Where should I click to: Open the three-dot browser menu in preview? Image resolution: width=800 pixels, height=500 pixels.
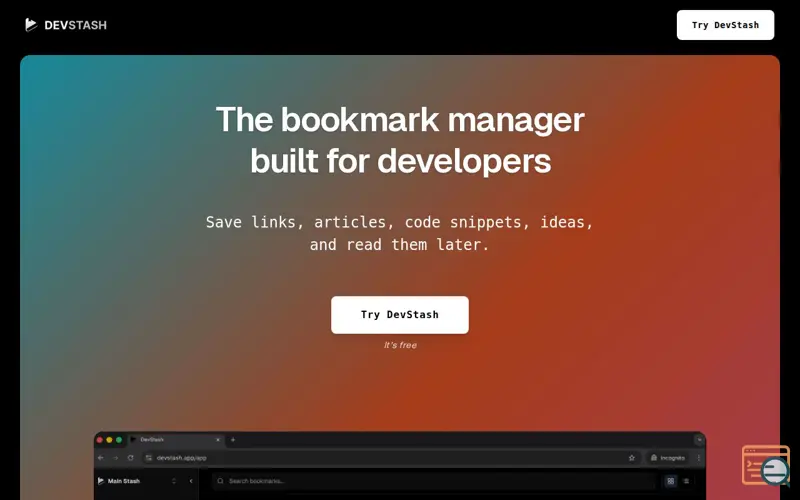698,458
